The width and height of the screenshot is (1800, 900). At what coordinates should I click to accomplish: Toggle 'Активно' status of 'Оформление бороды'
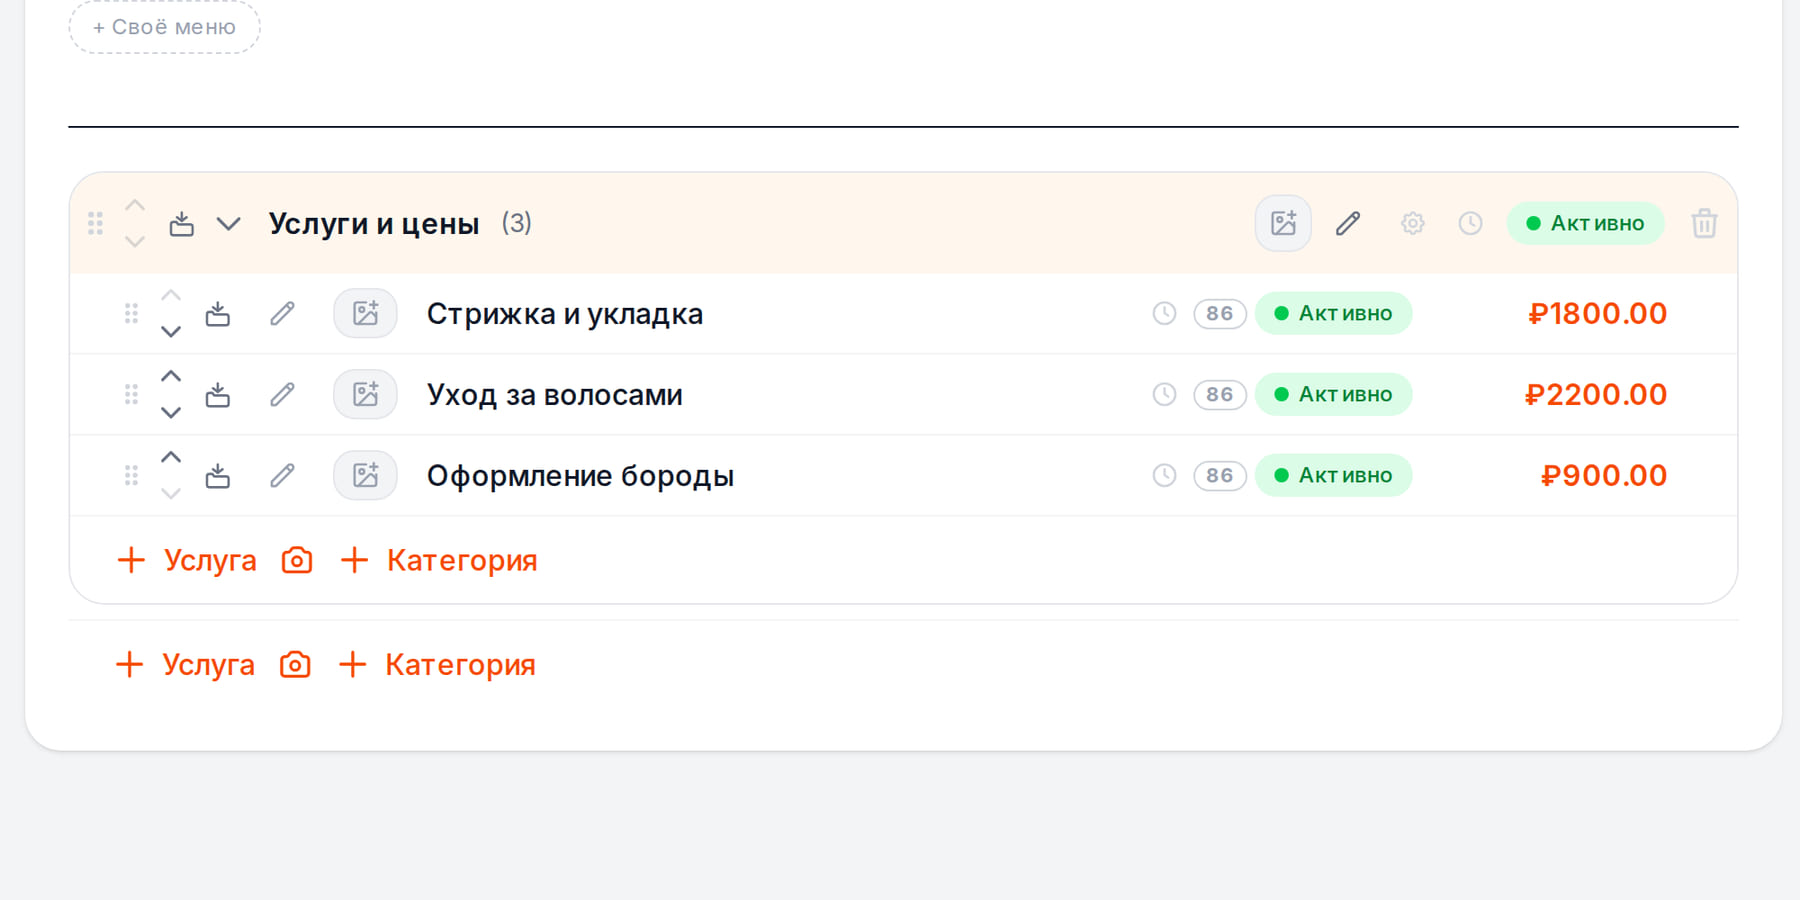1333,475
